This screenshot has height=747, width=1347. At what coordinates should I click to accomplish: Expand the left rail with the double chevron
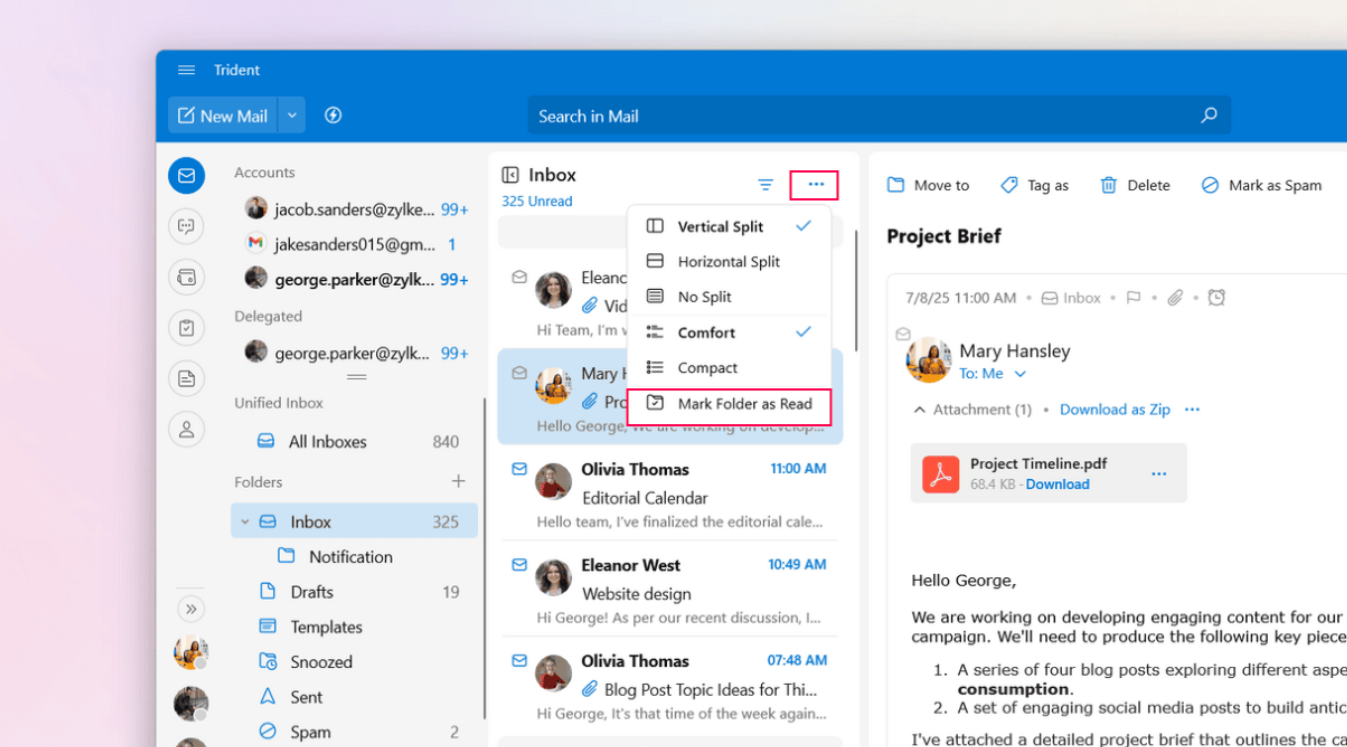[190, 608]
